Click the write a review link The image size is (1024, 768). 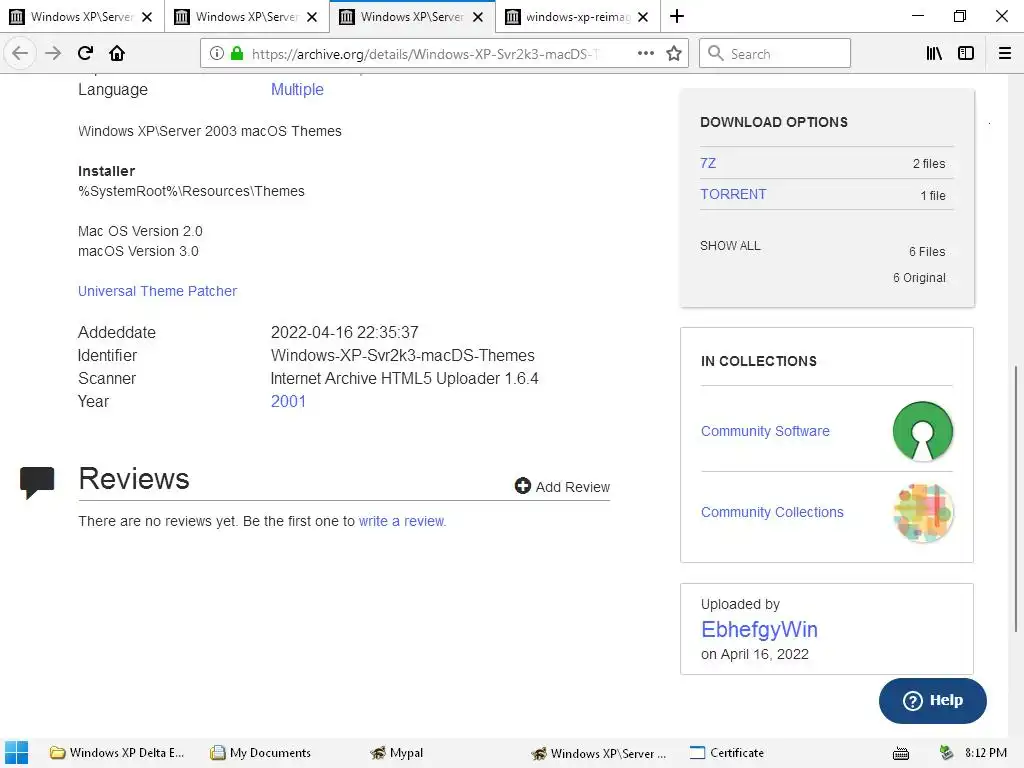(402, 521)
